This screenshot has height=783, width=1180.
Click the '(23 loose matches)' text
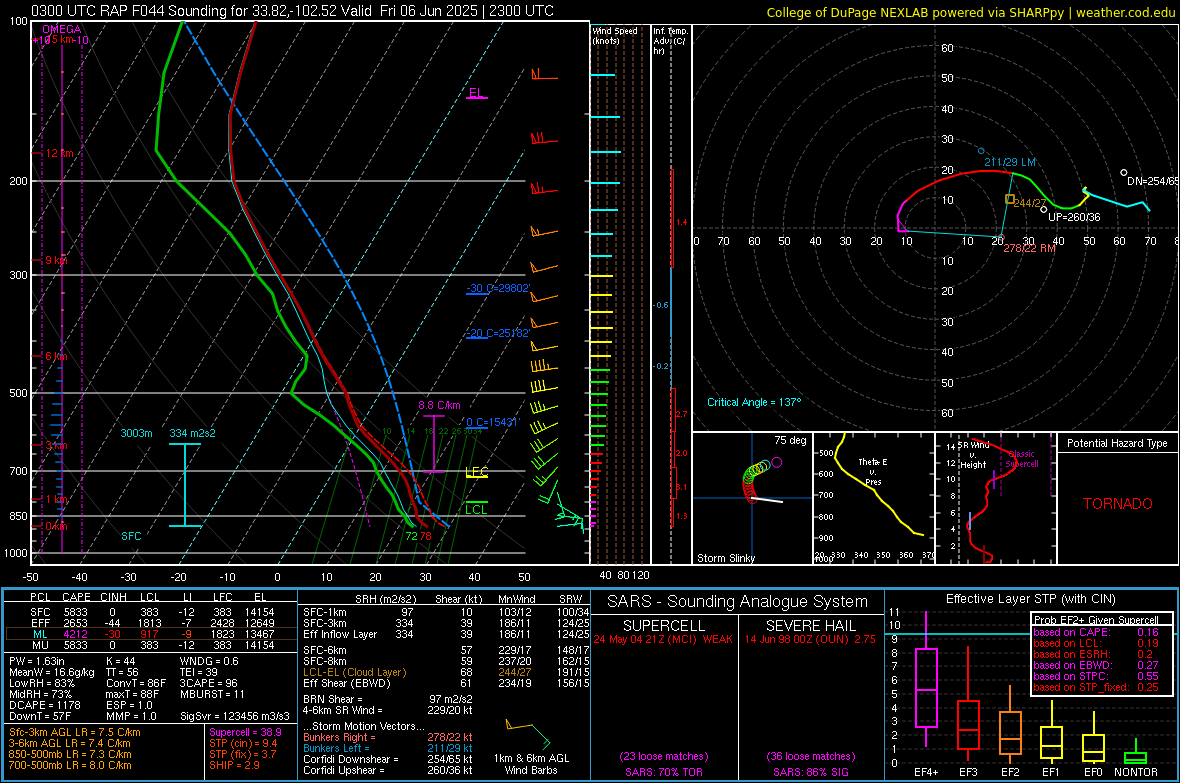pos(664,756)
